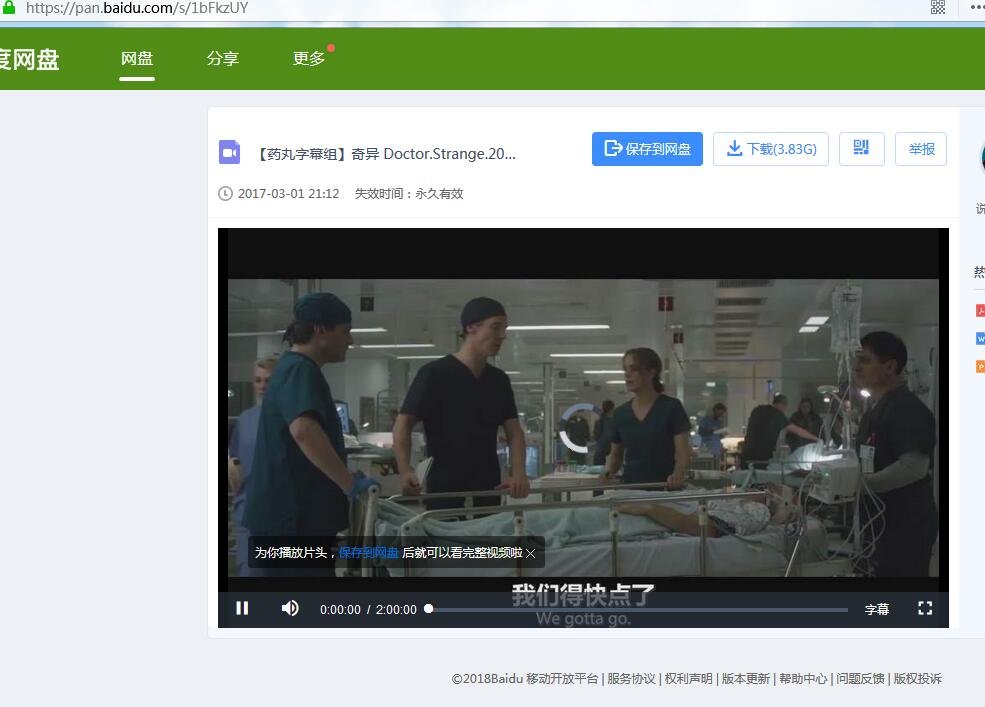Open the red PDF file icon in the sidebar
985x707 pixels.
(x=981, y=310)
